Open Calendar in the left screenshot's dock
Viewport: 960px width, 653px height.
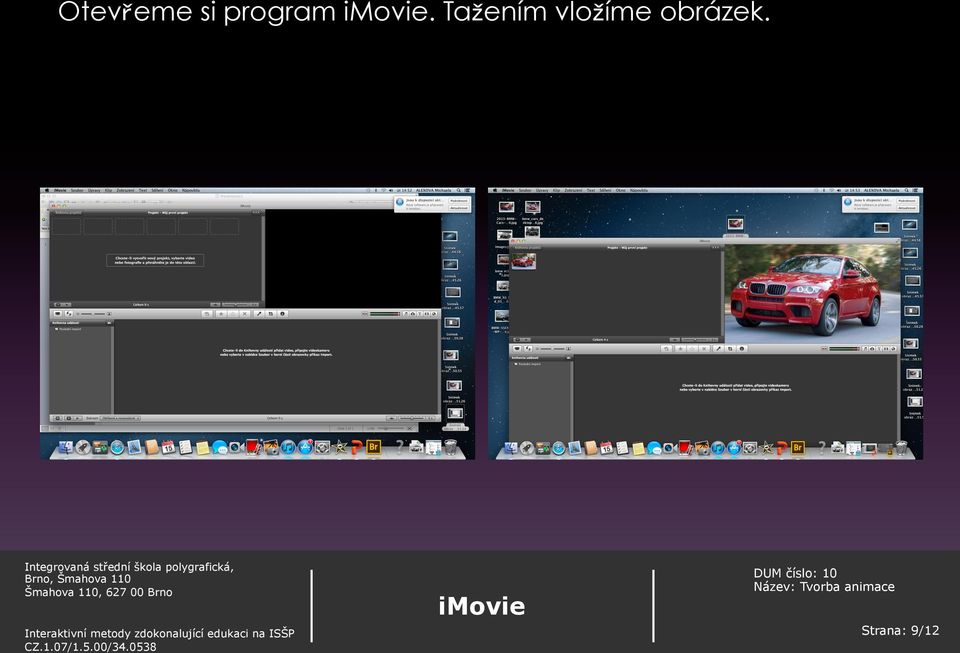coord(168,447)
